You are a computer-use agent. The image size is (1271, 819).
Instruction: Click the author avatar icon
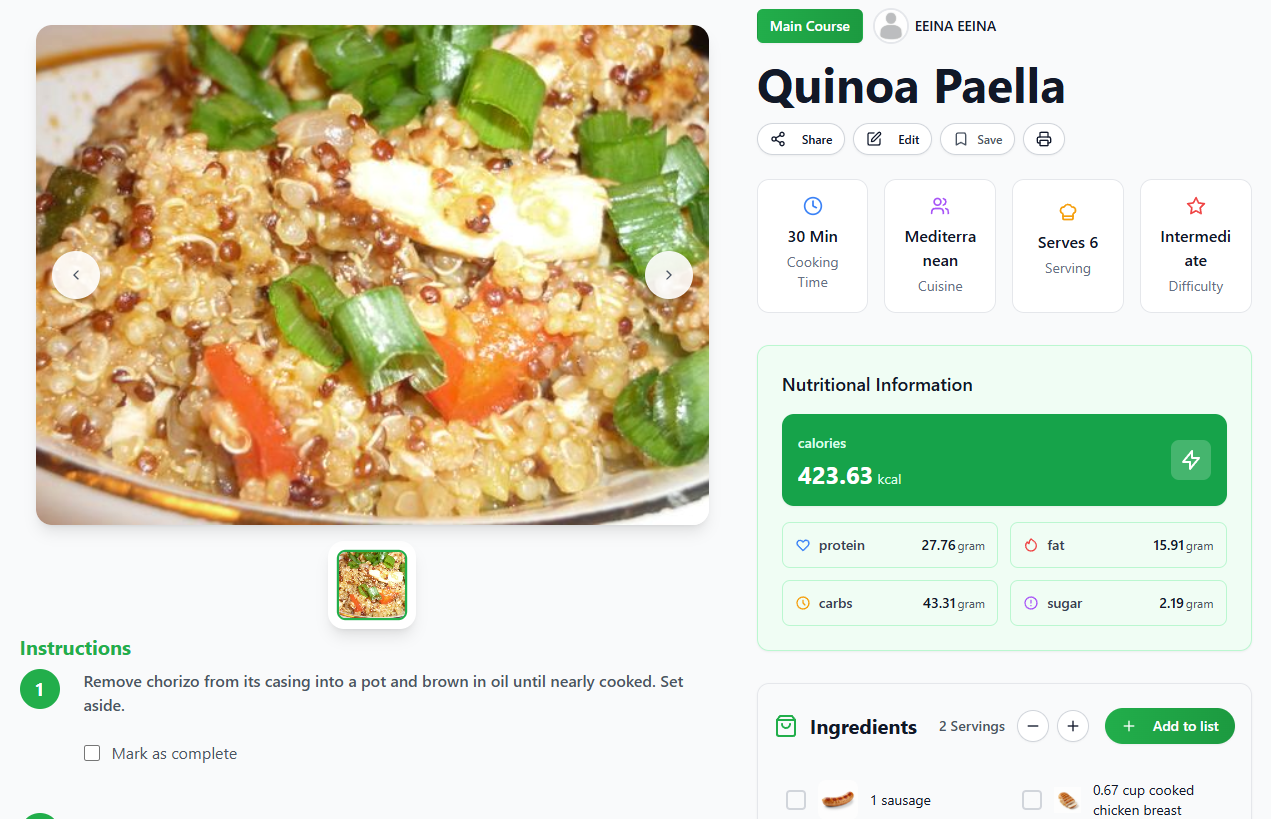point(890,26)
